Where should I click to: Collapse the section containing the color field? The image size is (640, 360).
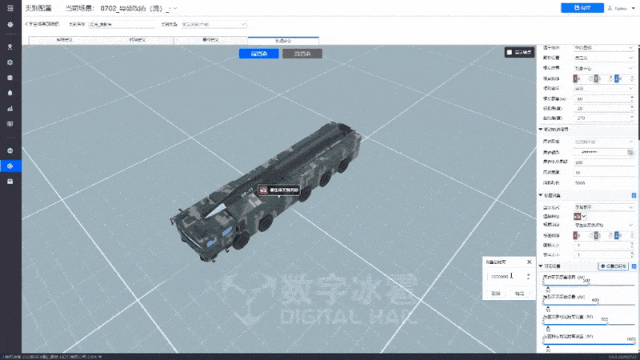[541, 129]
